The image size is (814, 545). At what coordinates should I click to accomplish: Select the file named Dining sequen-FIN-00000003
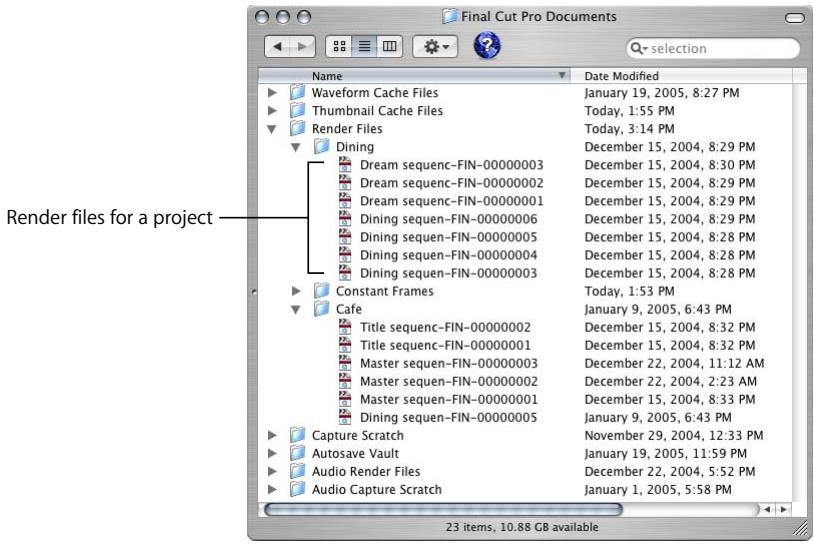coord(449,274)
